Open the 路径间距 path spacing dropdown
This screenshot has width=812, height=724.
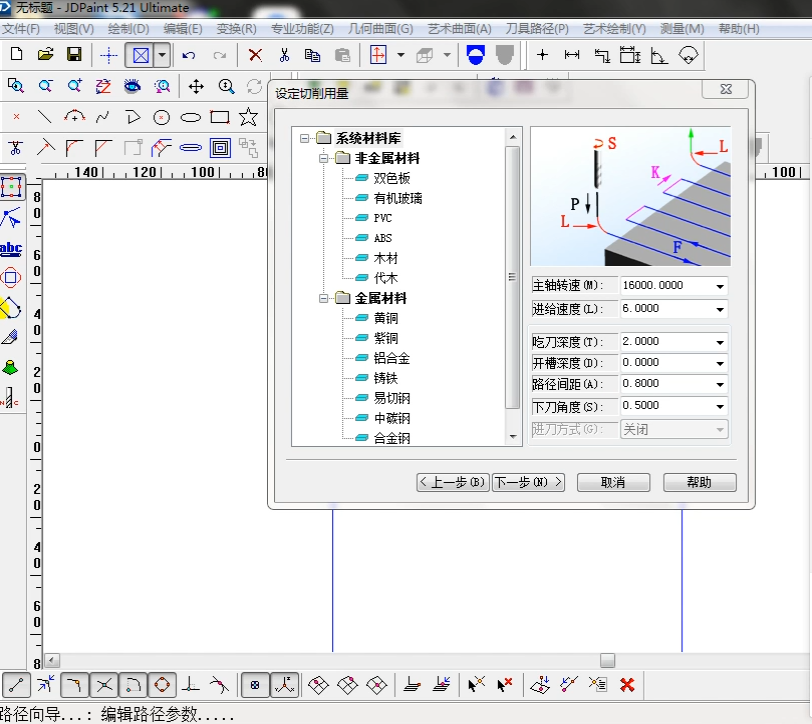coord(720,384)
